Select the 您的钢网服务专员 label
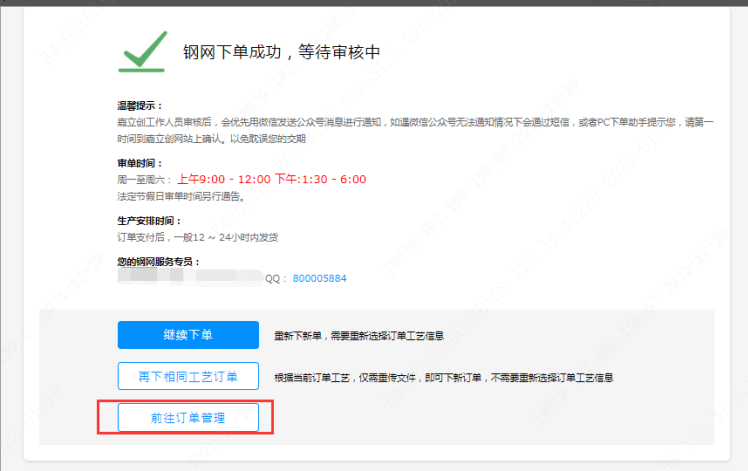The width and height of the screenshot is (748, 471). pyautogui.click(x=159, y=262)
